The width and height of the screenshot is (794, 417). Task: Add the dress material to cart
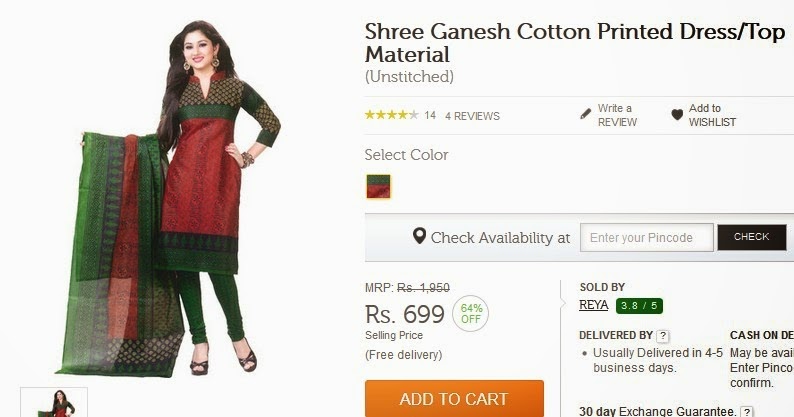[x=454, y=399]
